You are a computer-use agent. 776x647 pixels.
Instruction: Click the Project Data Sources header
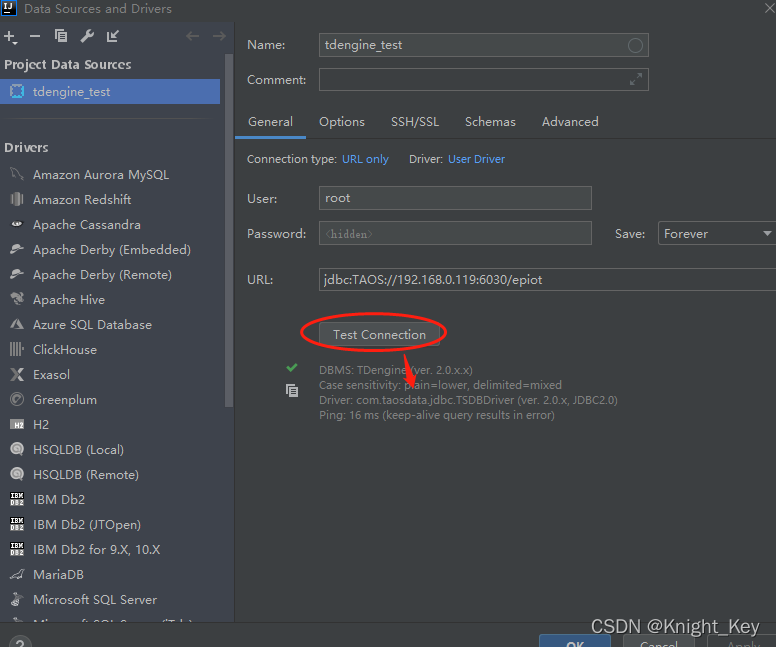coord(68,64)
